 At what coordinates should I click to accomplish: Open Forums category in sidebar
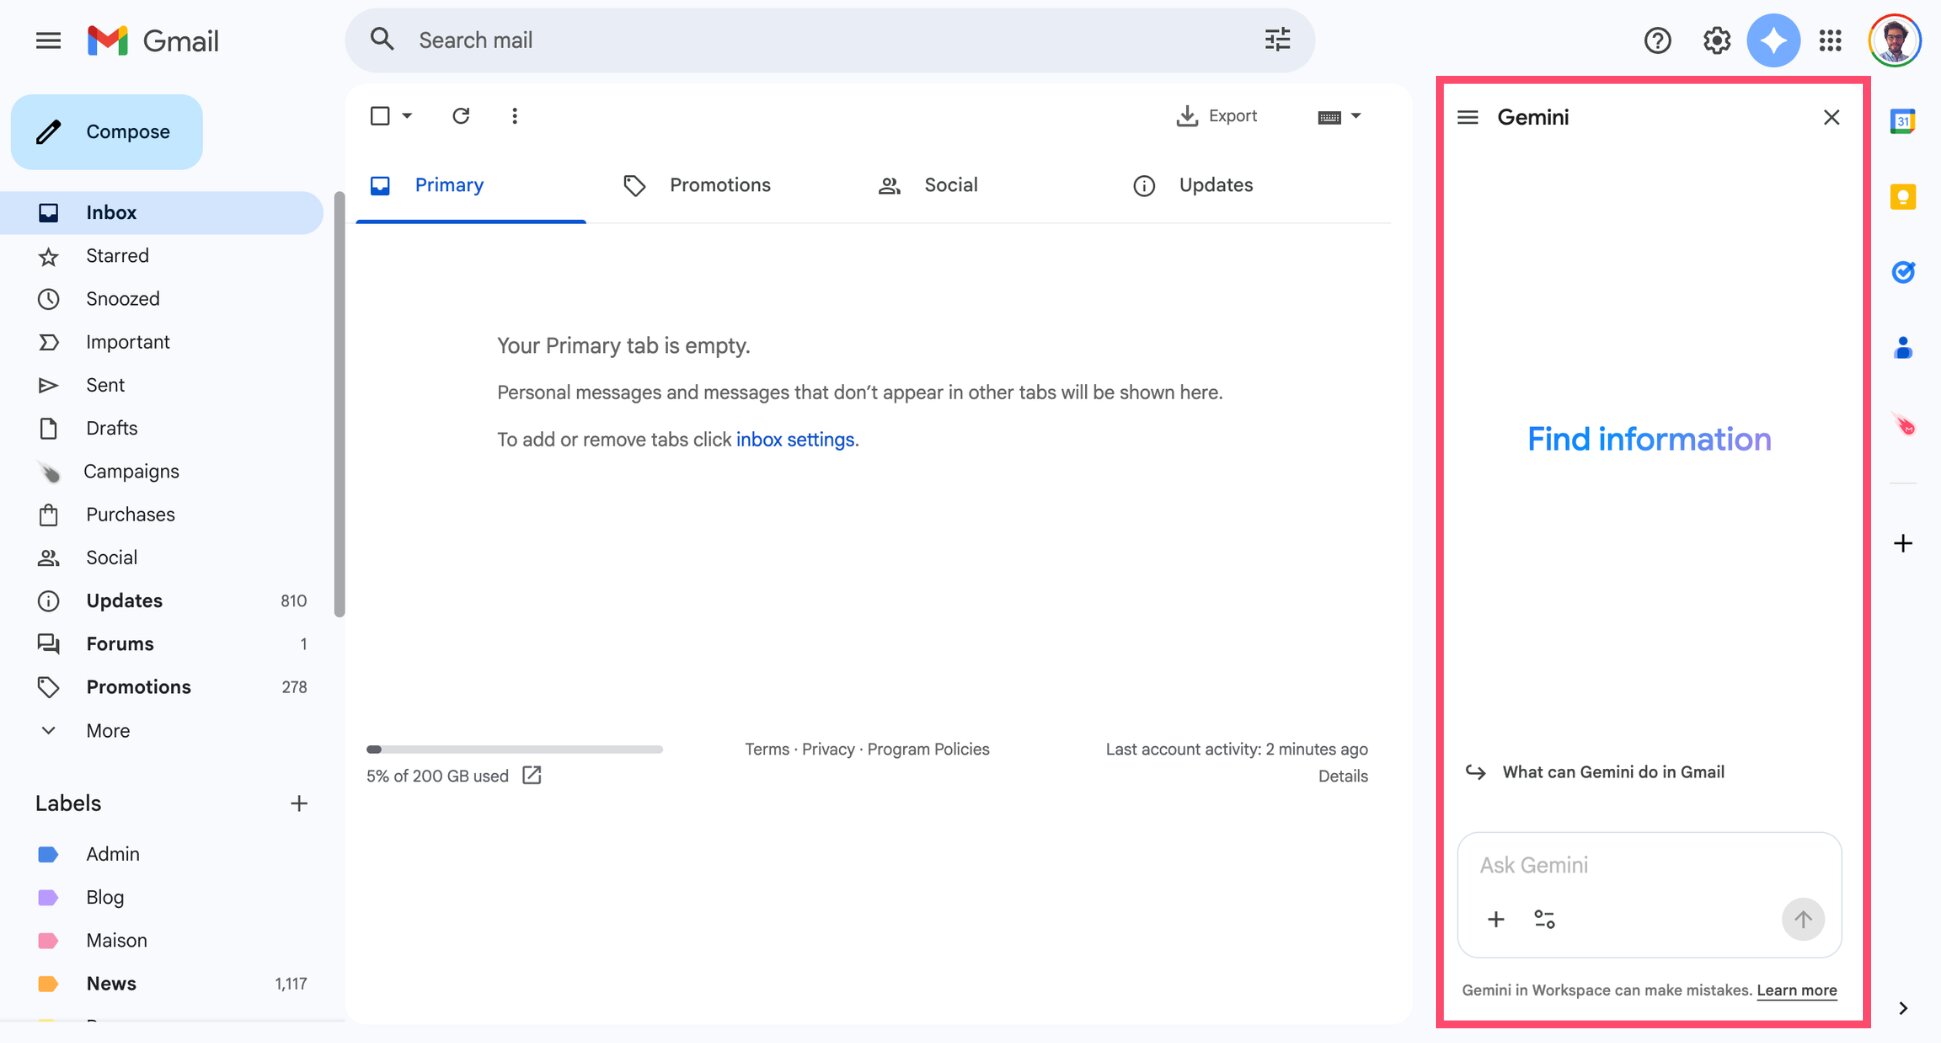coord(162,644)
